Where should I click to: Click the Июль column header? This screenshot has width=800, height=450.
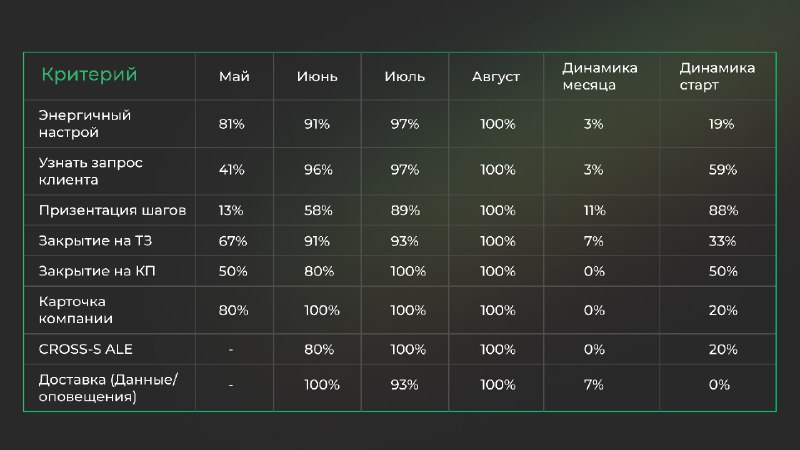405,77
